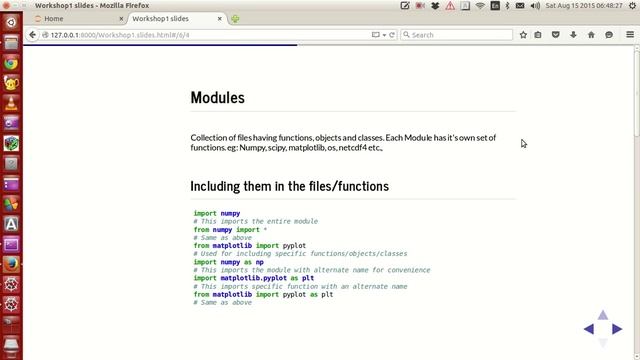Open the Files manager in the launcher
The height and width of the screenshot is (360, 640).
[x=11, y=42]
